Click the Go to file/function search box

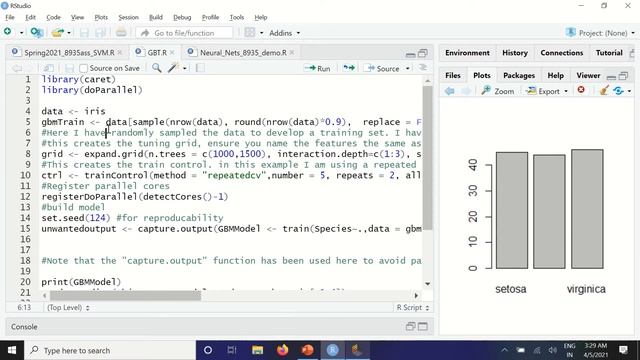184,33
